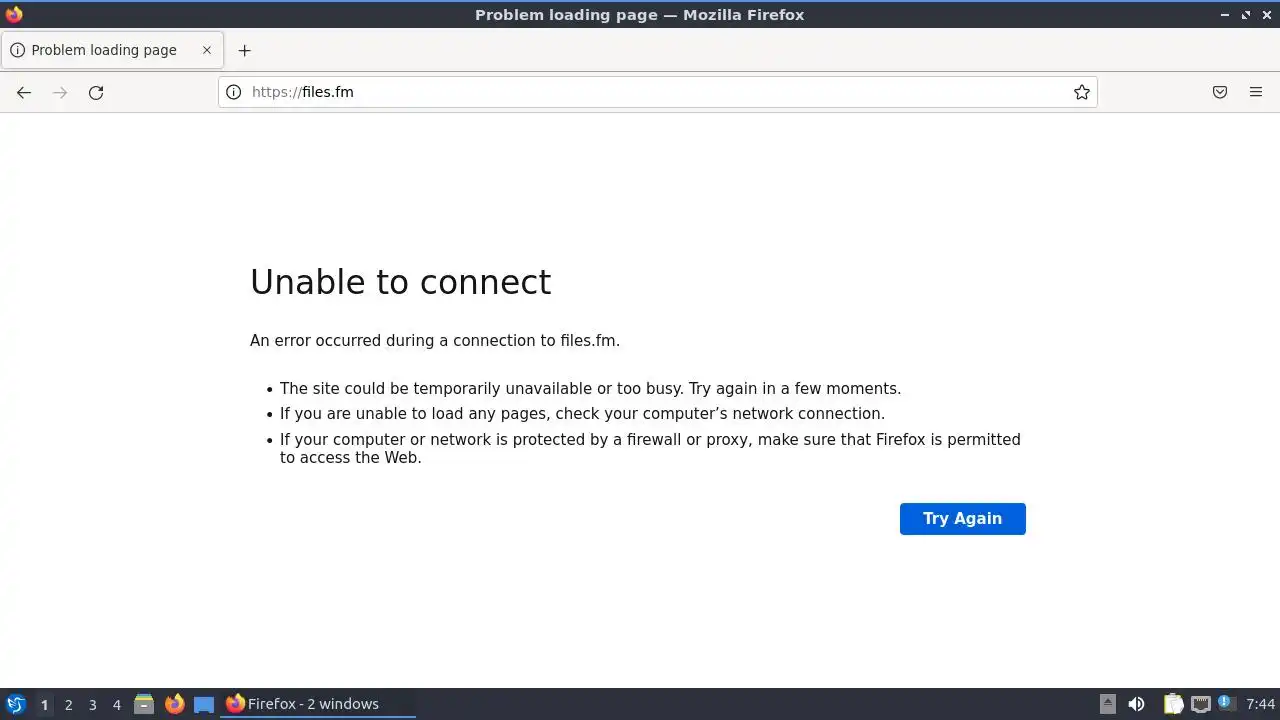This screenshot has height=720, width=1280.
Task: Open the volume control in tray
Action: pos(1136,704)
